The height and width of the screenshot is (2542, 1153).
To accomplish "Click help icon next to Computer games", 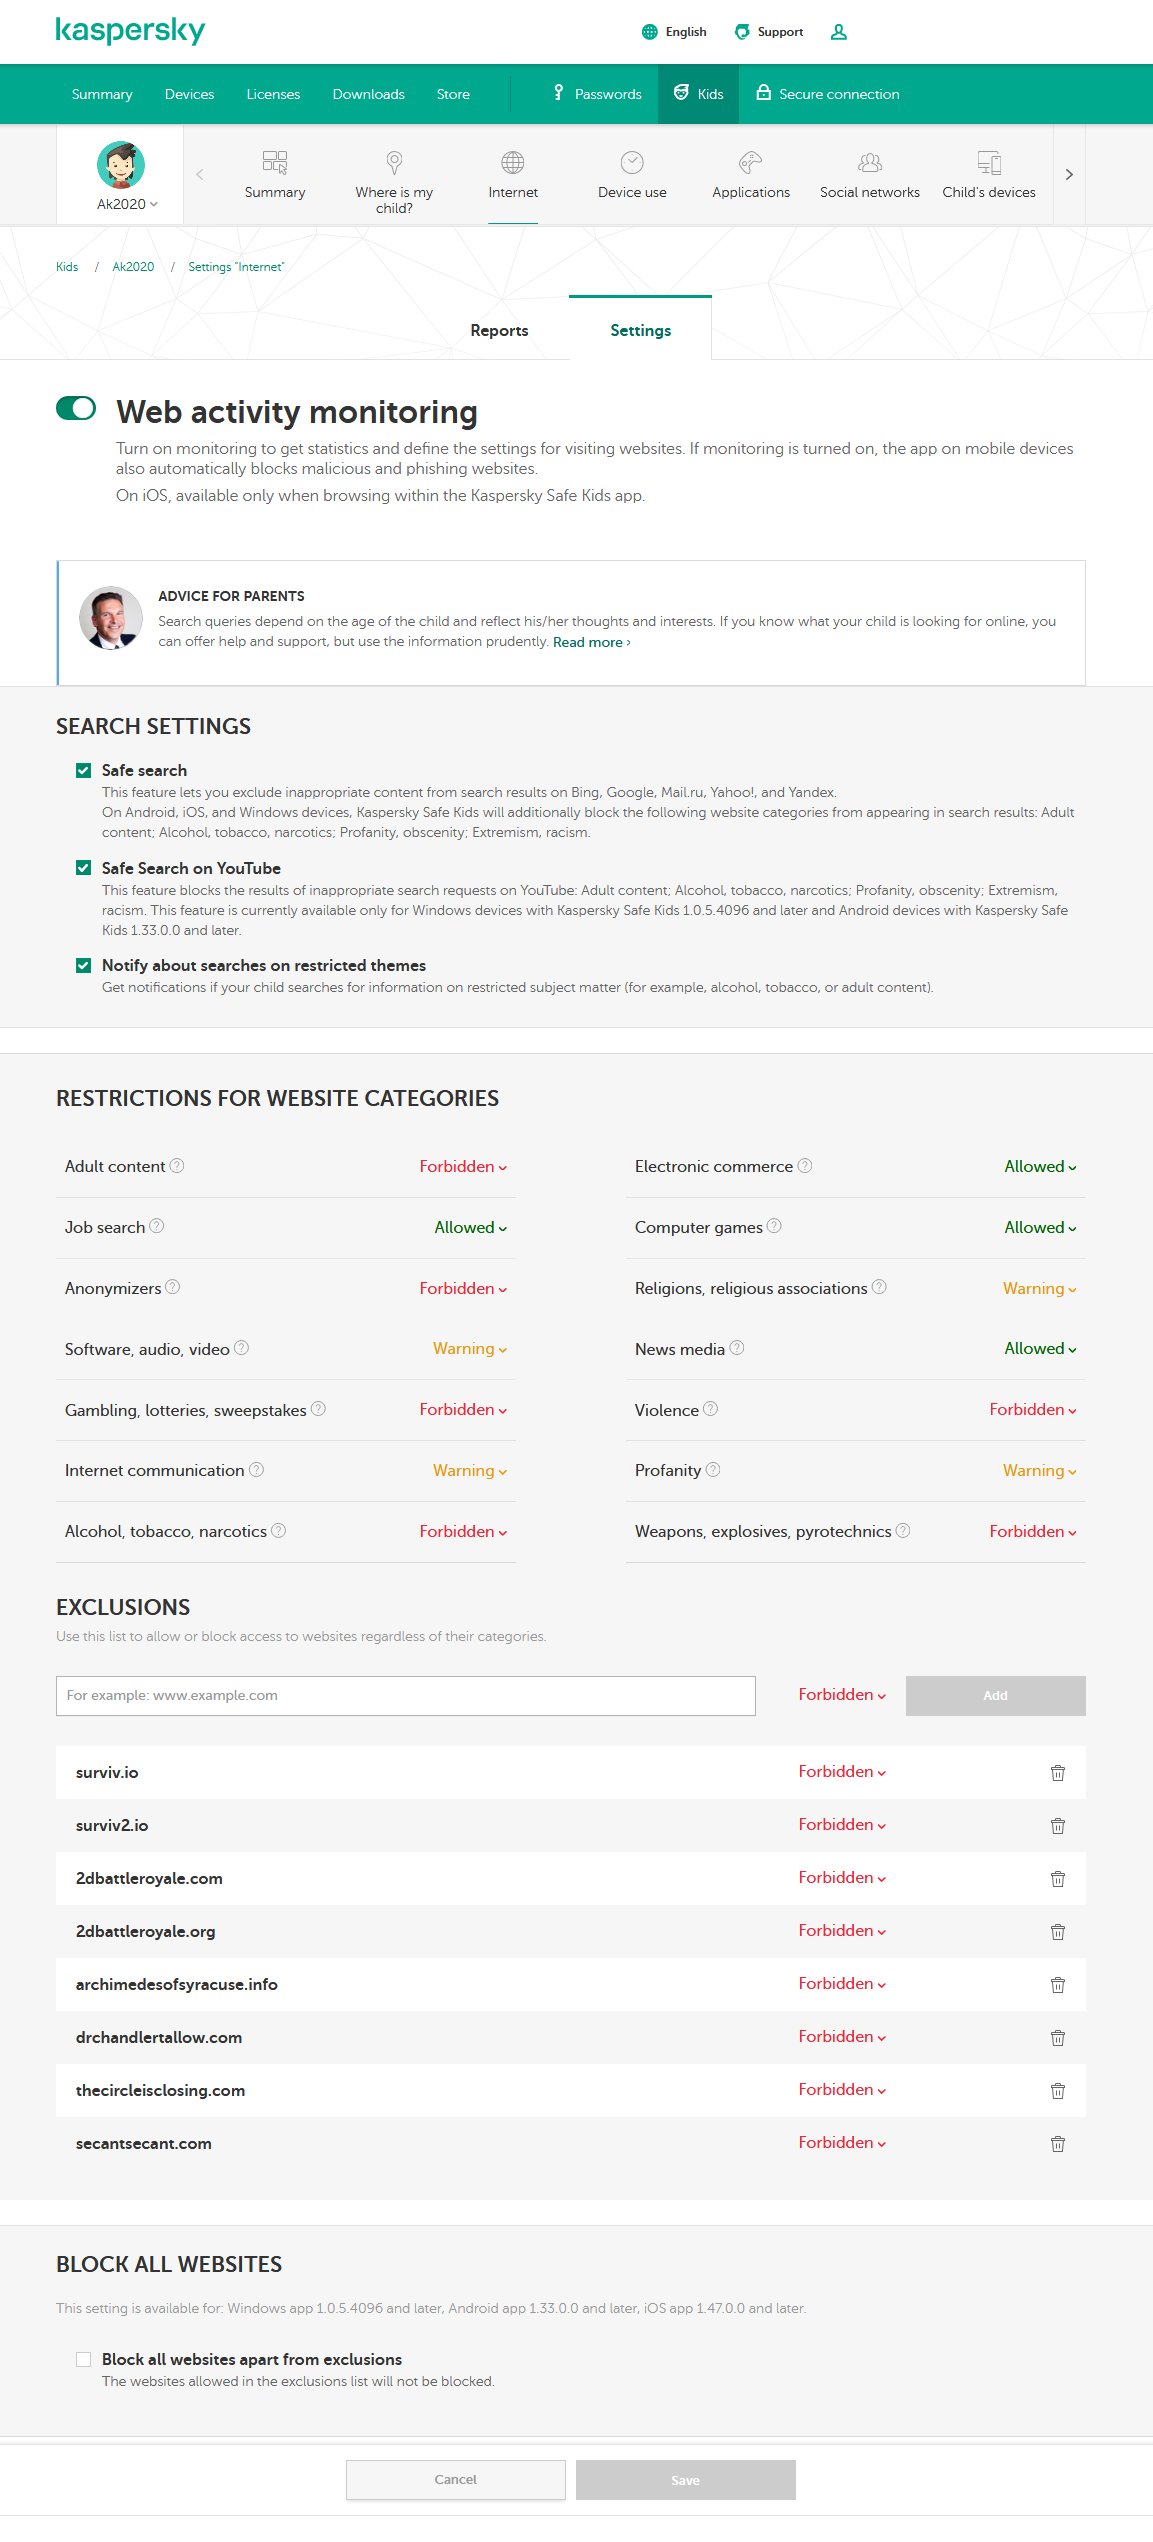I will 774,1226.
